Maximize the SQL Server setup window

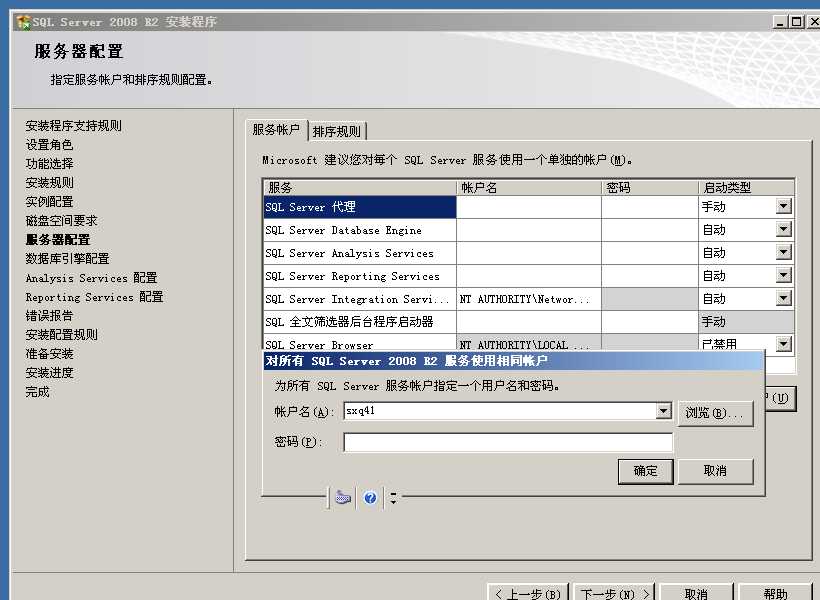pos(796,22)
